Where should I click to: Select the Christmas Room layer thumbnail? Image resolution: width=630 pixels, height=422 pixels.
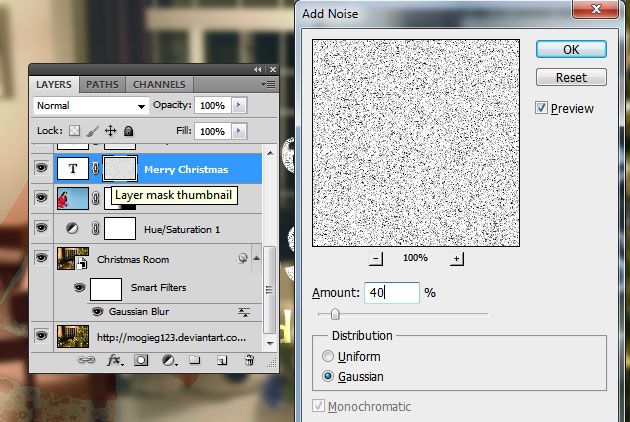(73, 258)
